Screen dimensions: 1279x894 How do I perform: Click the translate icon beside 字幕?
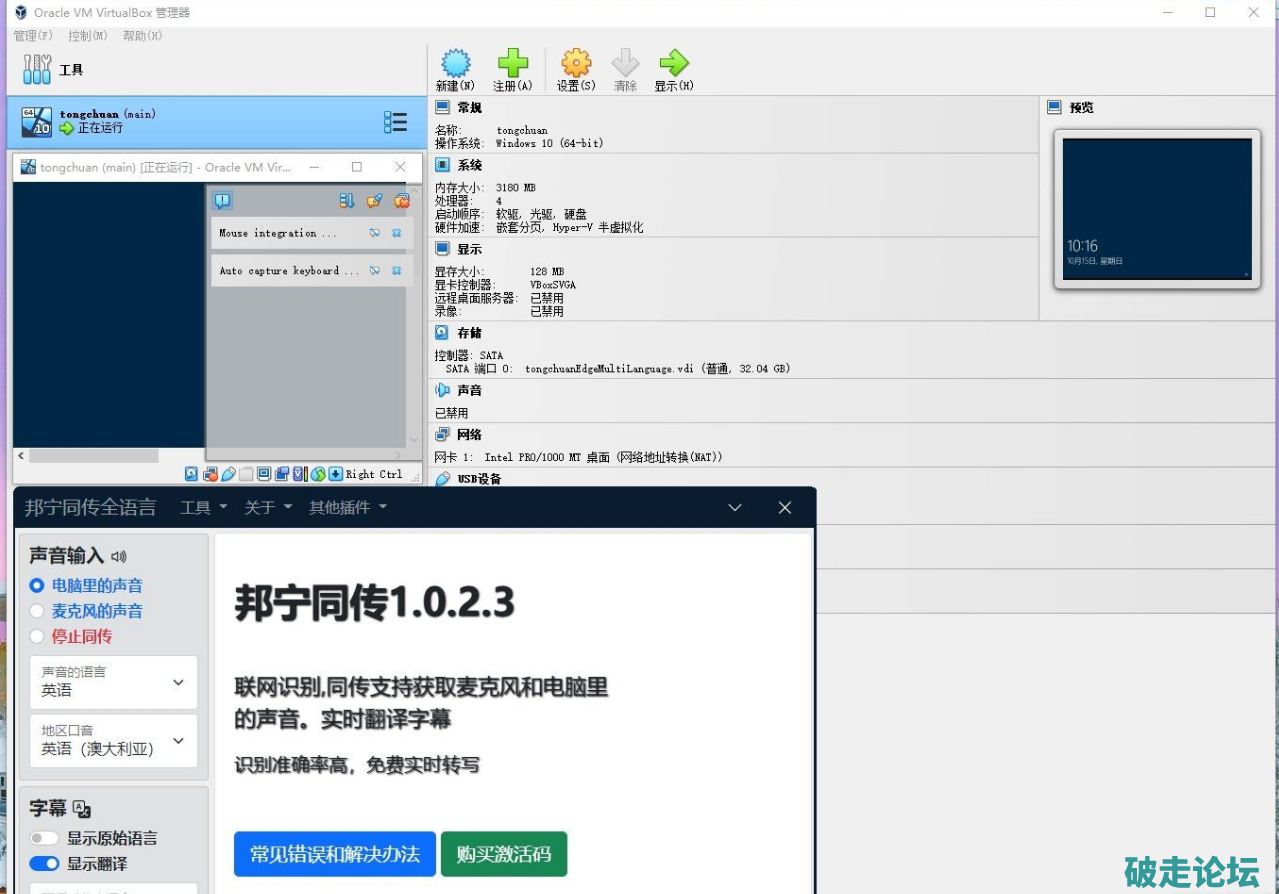82,809
